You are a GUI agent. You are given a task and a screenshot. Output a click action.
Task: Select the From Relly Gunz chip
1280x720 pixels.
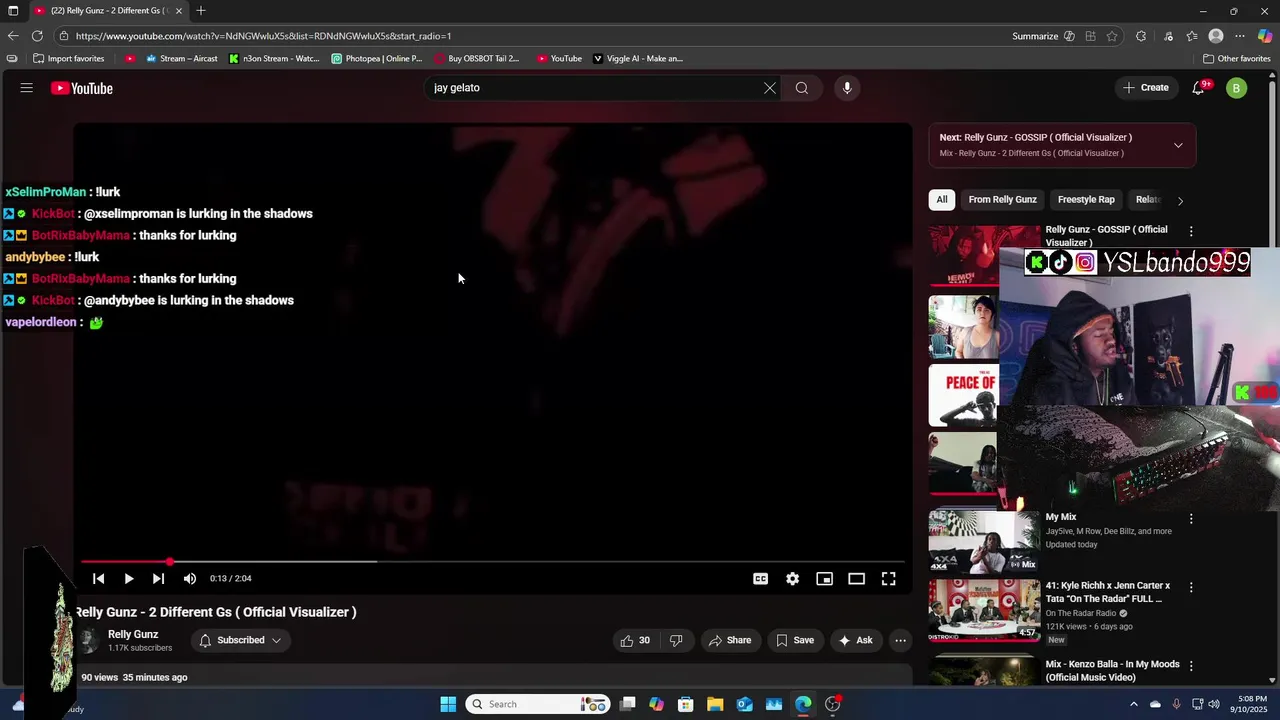tap(1002, 199)
